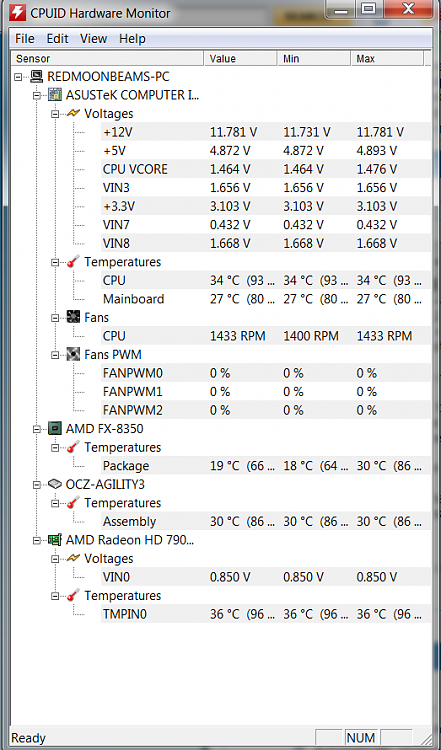The width and height of the screenshot is (441, 750).
Task: Collapse the AMD FX-8350 node
Action: click(36, 429)
